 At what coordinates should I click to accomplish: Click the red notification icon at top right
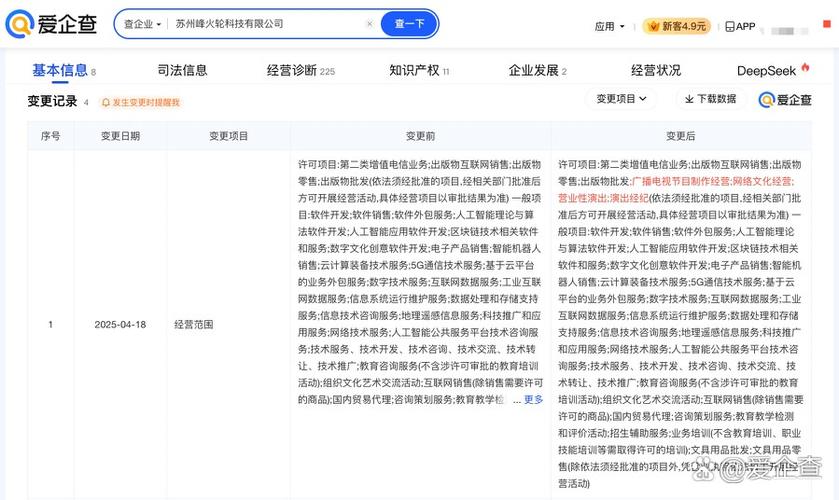827,24
